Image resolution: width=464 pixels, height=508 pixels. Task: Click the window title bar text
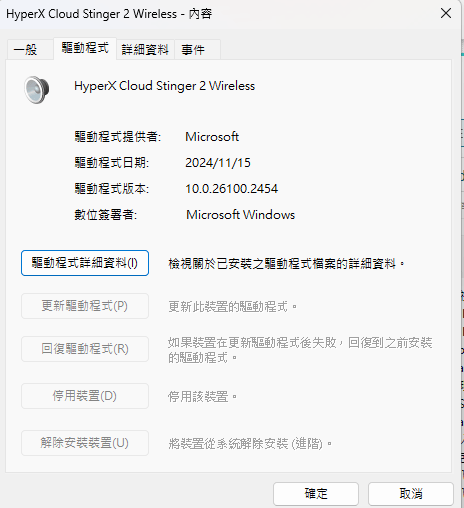(x=109, y=14)
